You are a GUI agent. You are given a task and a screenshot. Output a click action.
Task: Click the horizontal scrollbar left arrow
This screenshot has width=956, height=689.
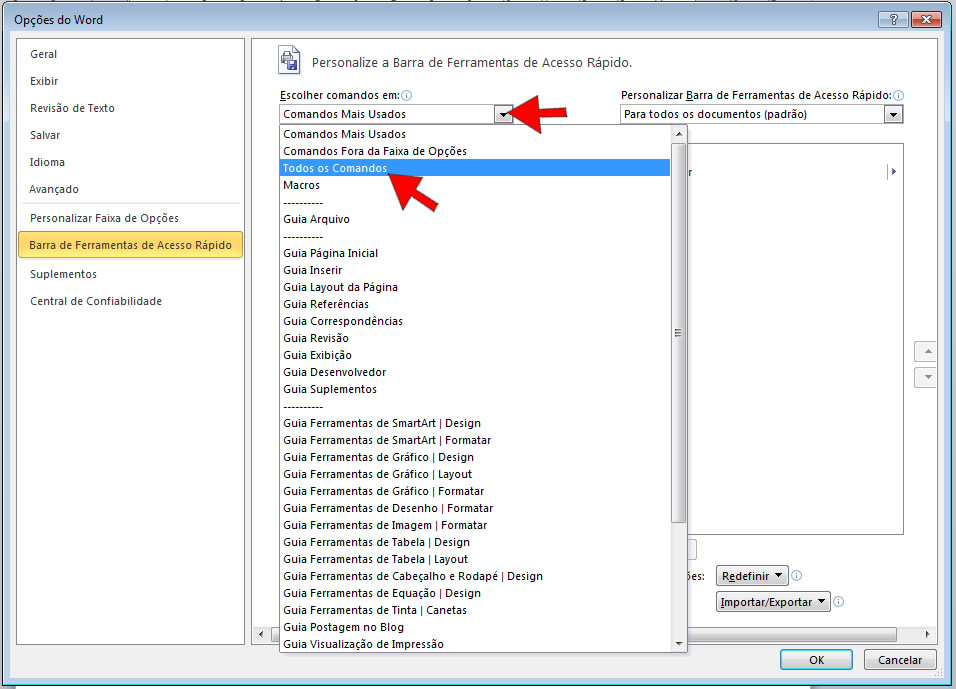(261, 635)
